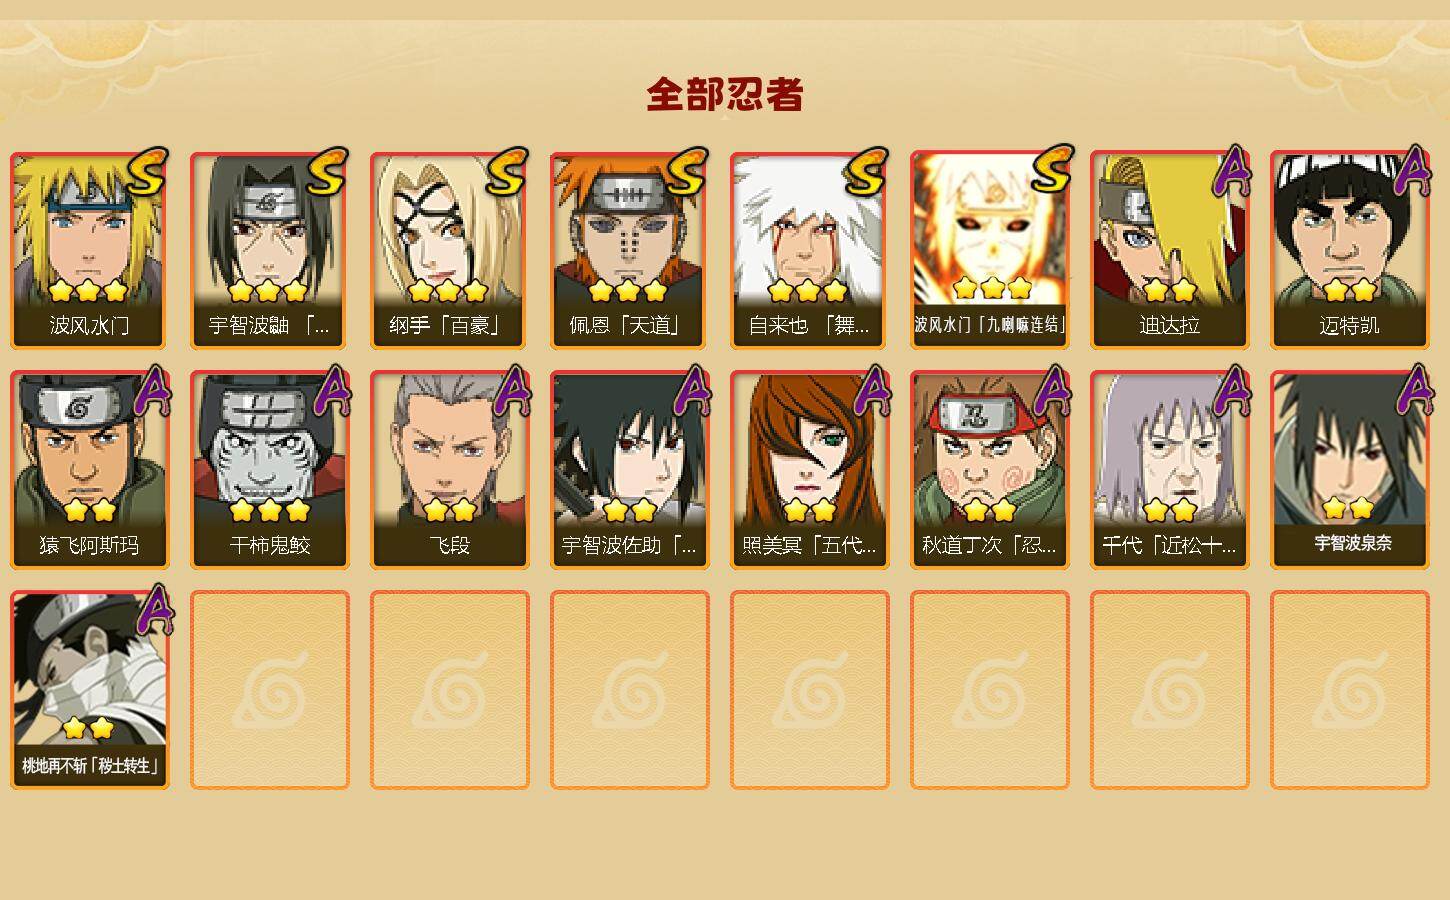Image resolution: width=1450 pixels, height=900 pixels.
Task: Open the 猿飞阿斯玛 ninja card
Action: (89, 470)
